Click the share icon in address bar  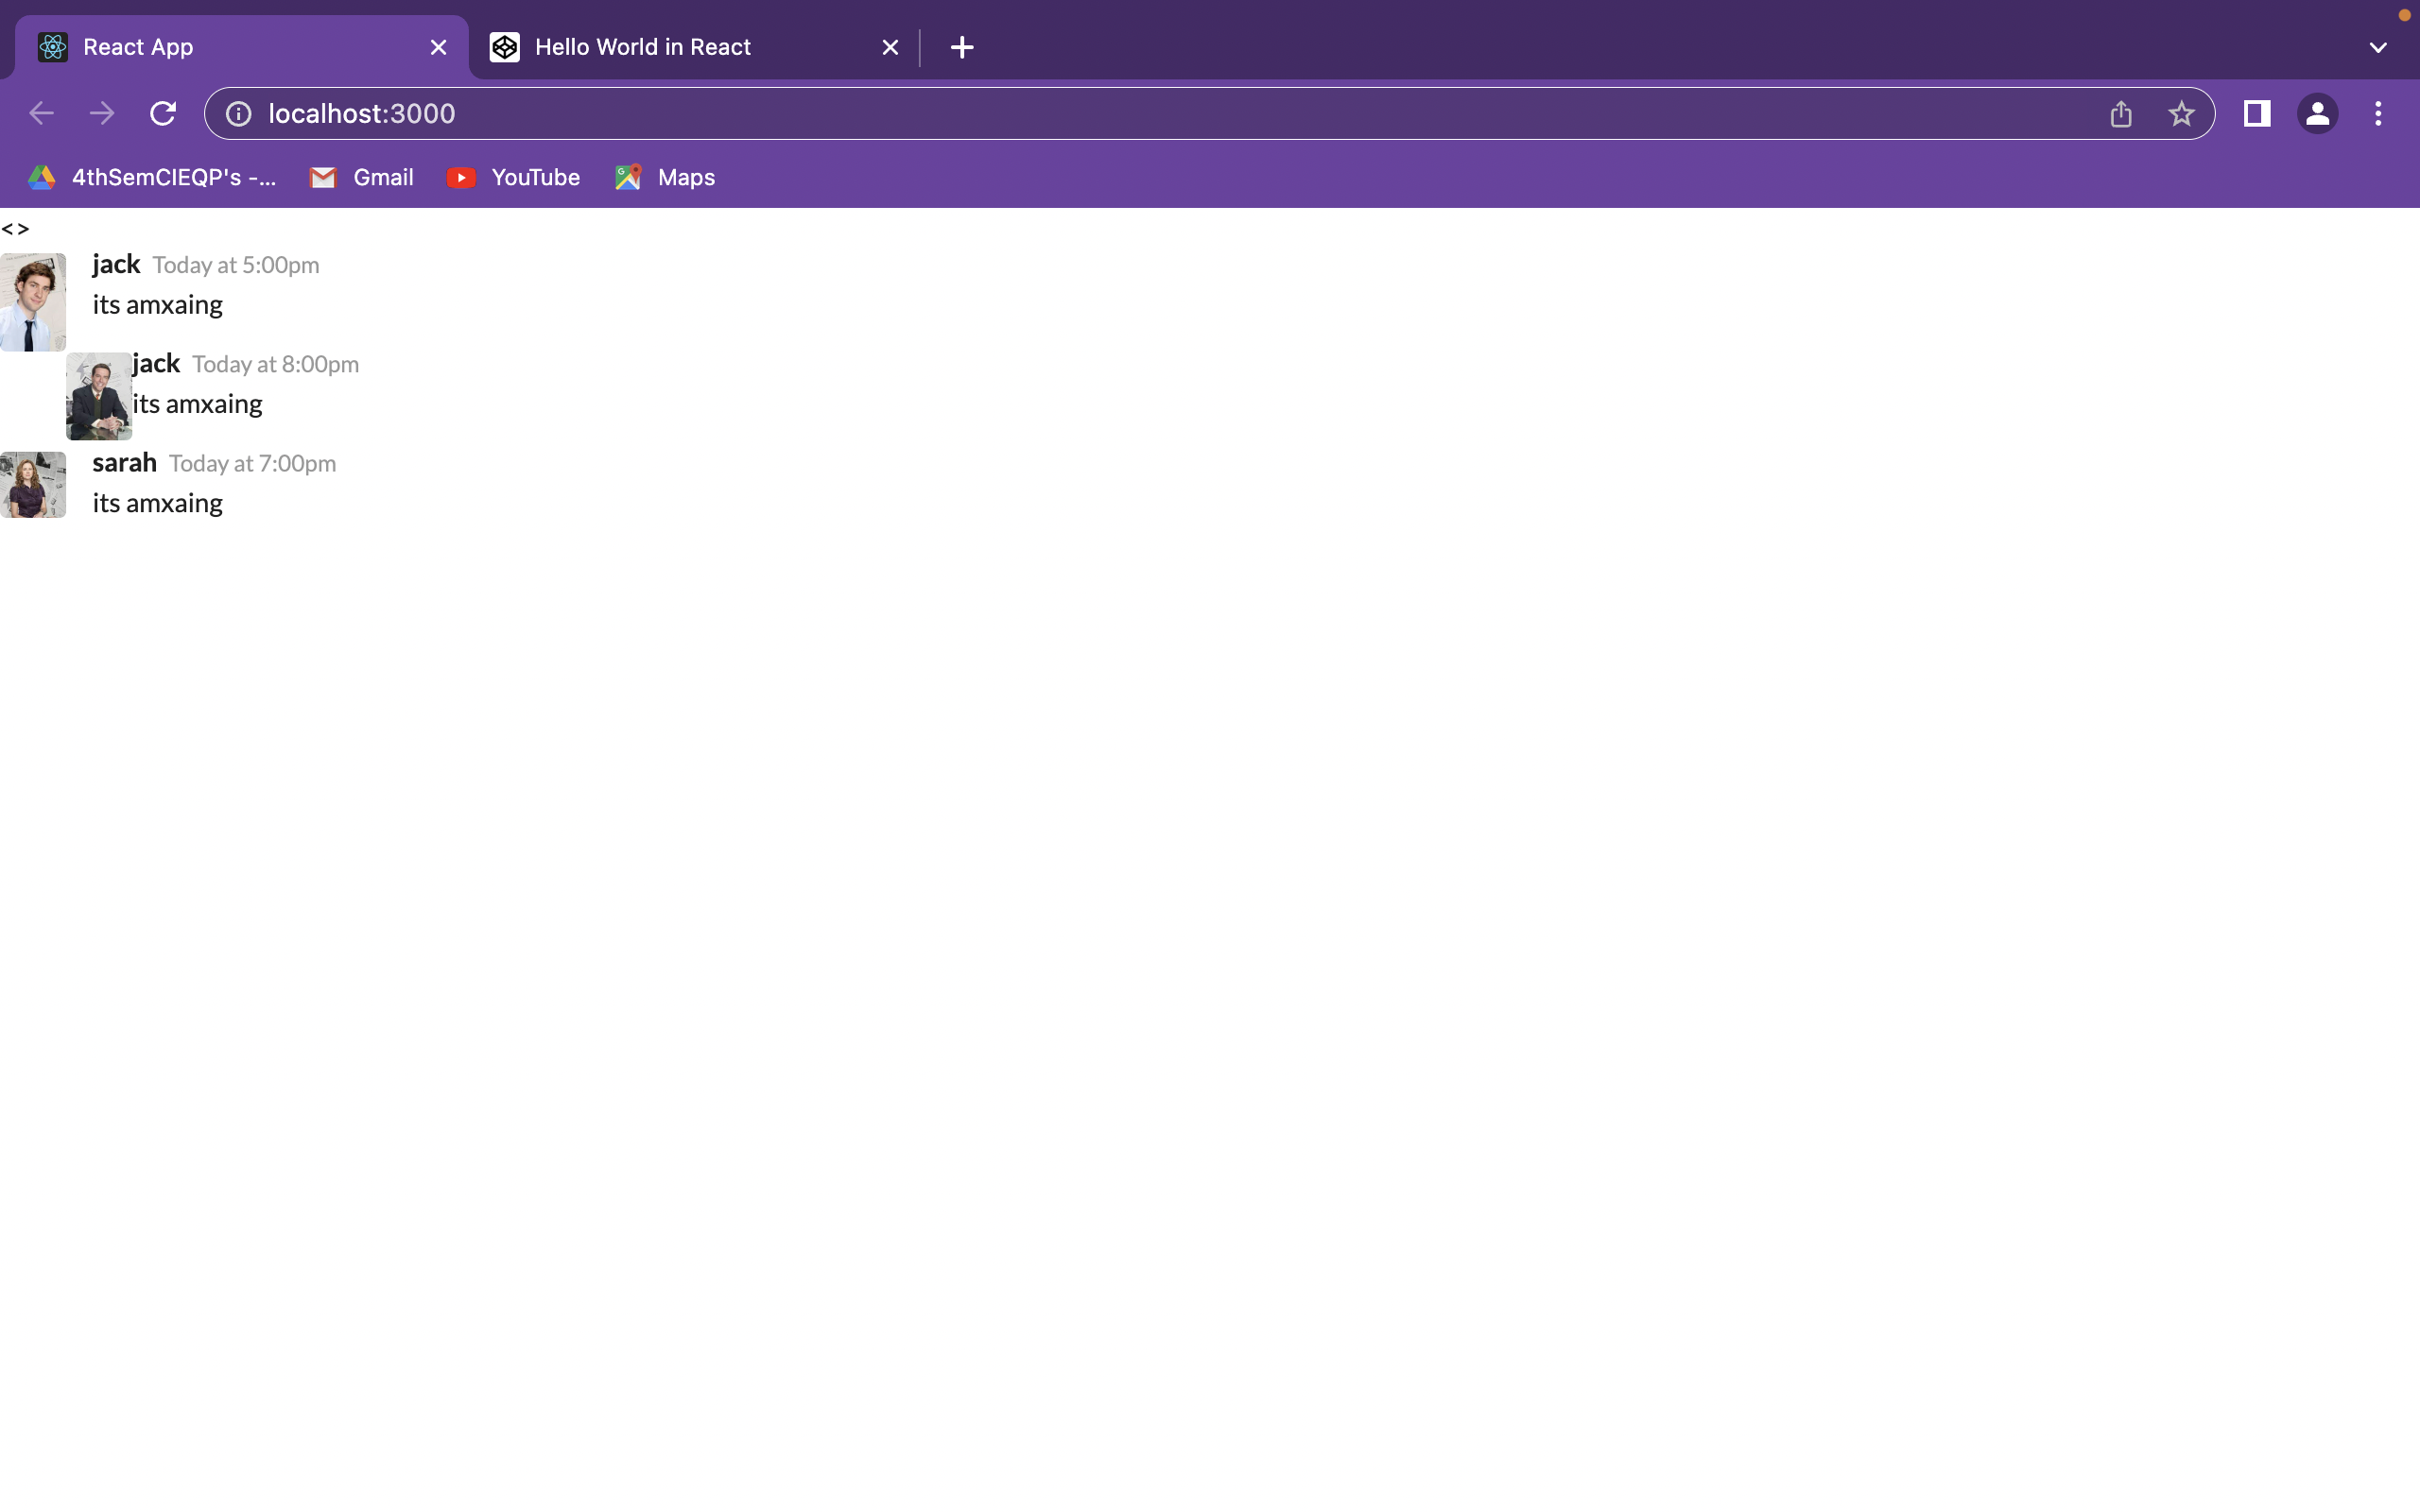coord(2120,113)
